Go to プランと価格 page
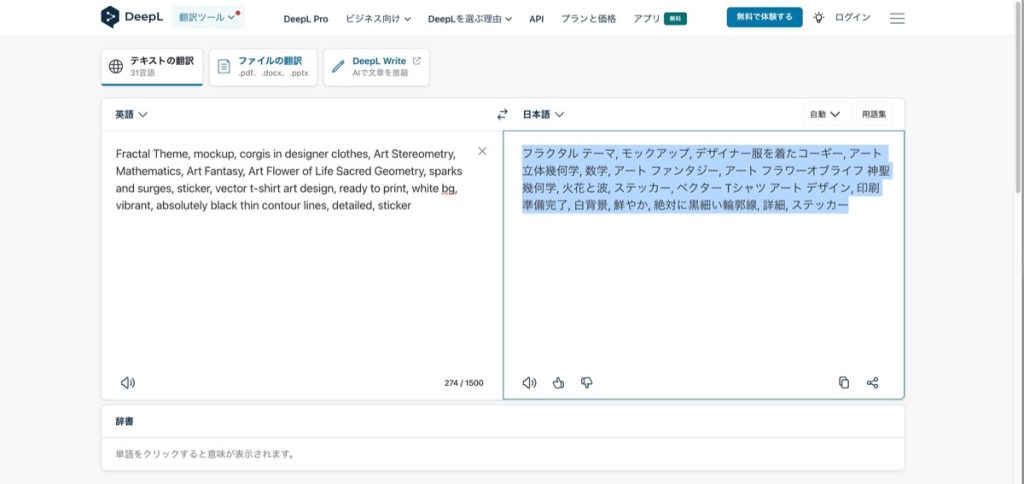 (588, 19)
